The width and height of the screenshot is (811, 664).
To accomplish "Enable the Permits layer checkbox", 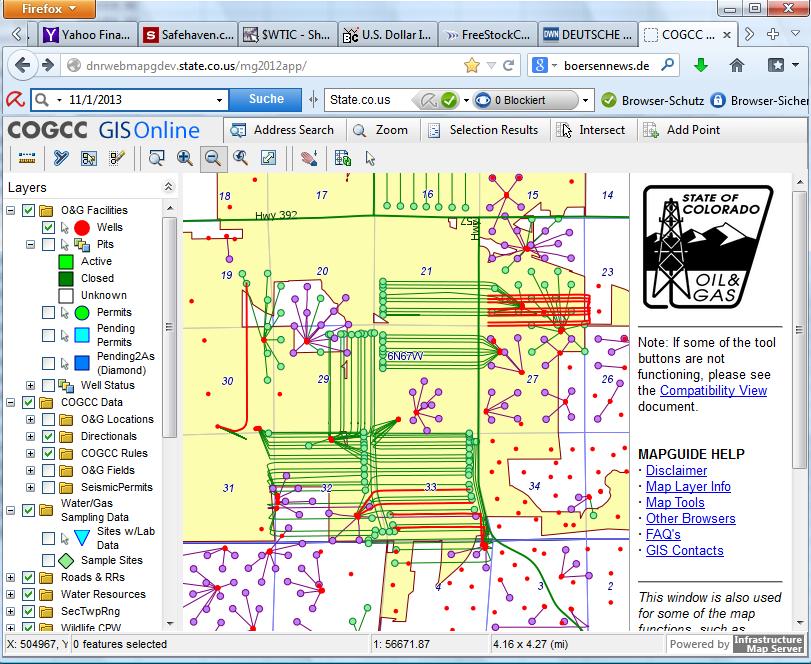I will point(49,313).
